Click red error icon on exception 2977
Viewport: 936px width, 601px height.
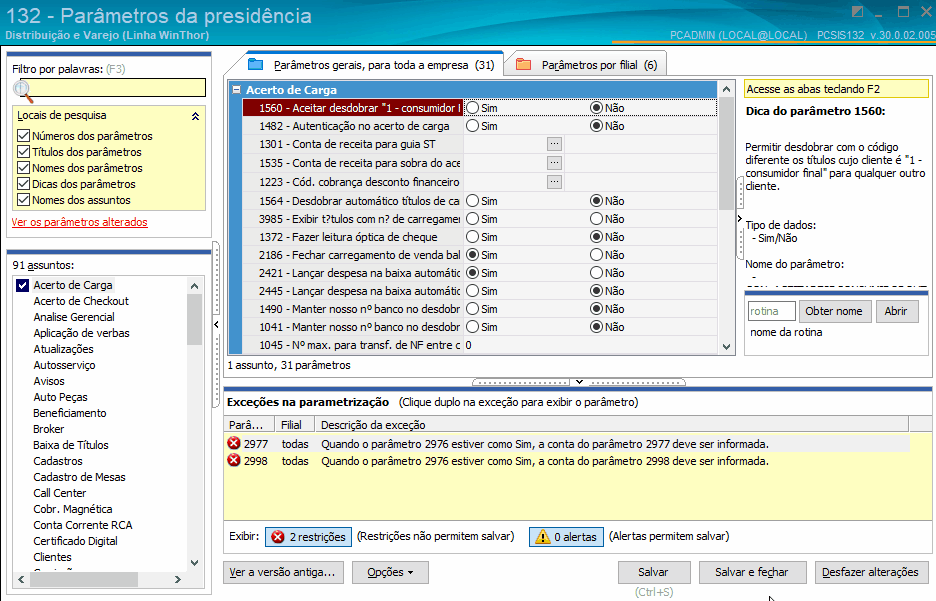[x=234, y=443]
